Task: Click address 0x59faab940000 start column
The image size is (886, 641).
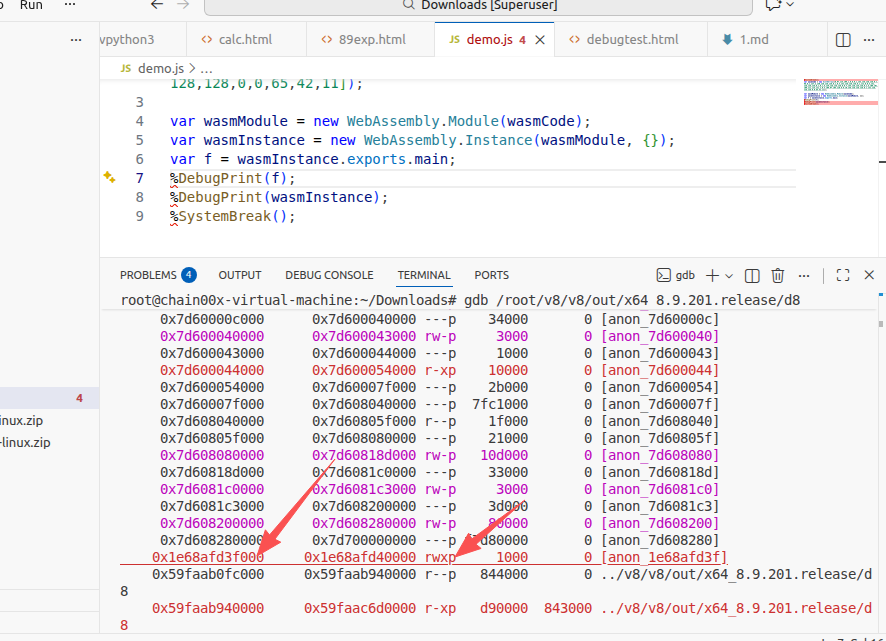Action: 208,608
